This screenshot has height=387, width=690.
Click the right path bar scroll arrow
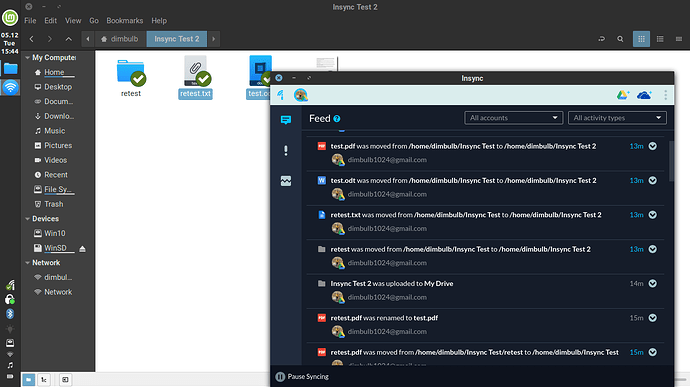click(213, 39)
